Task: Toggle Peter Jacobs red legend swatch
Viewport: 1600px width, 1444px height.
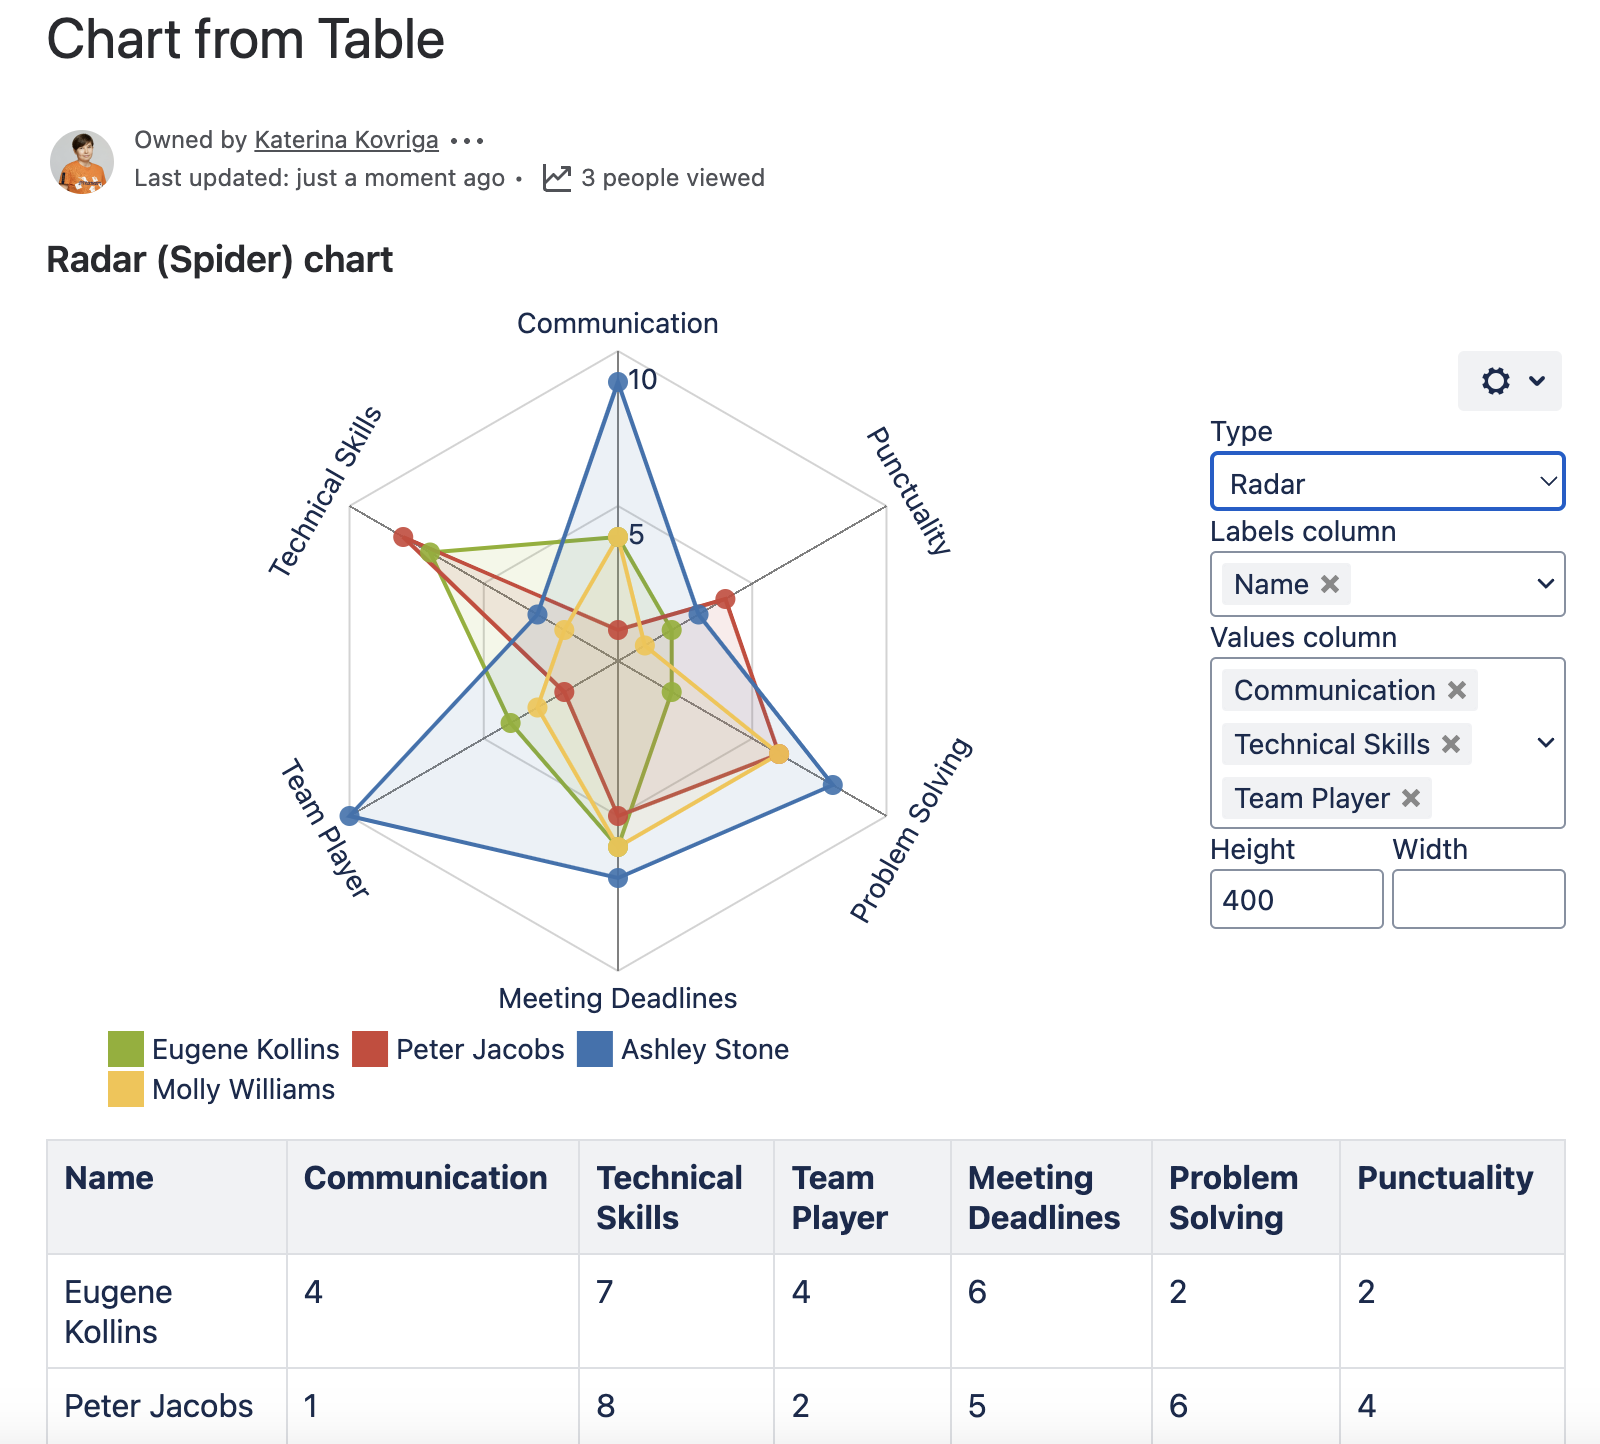Action: 370,1050
